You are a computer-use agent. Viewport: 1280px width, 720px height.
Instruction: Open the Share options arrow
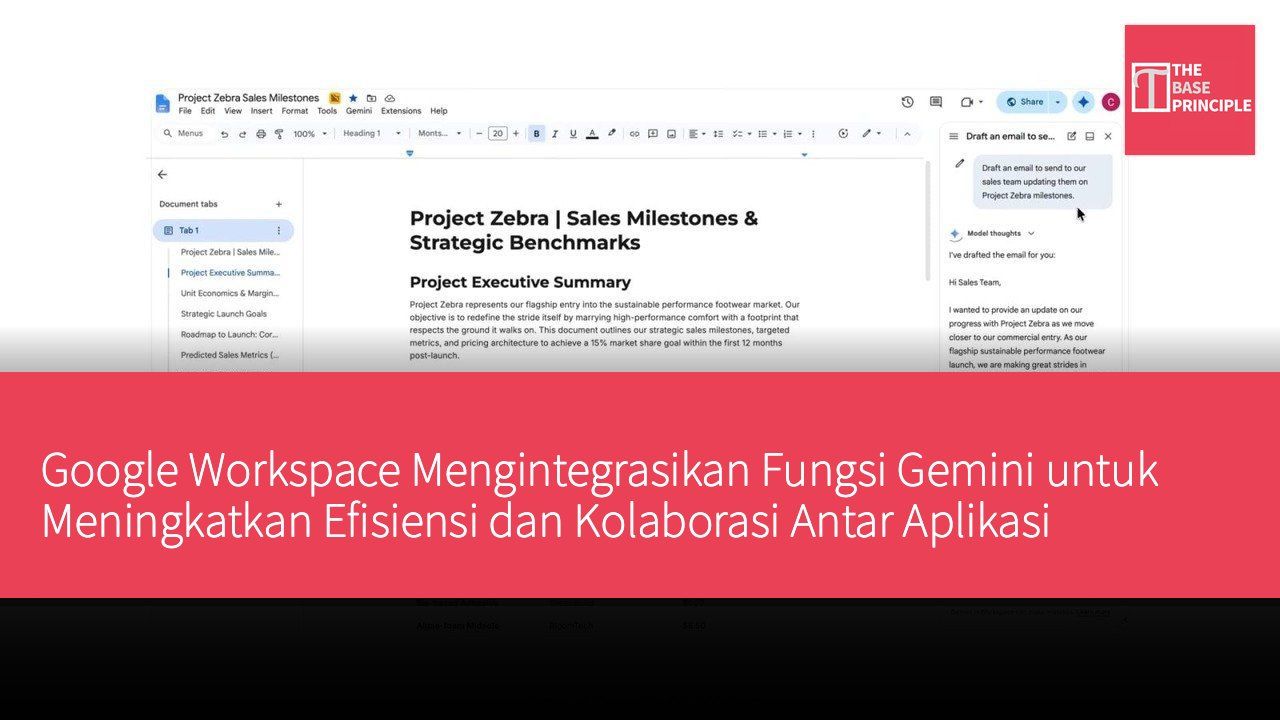[x=1058, y=102]
